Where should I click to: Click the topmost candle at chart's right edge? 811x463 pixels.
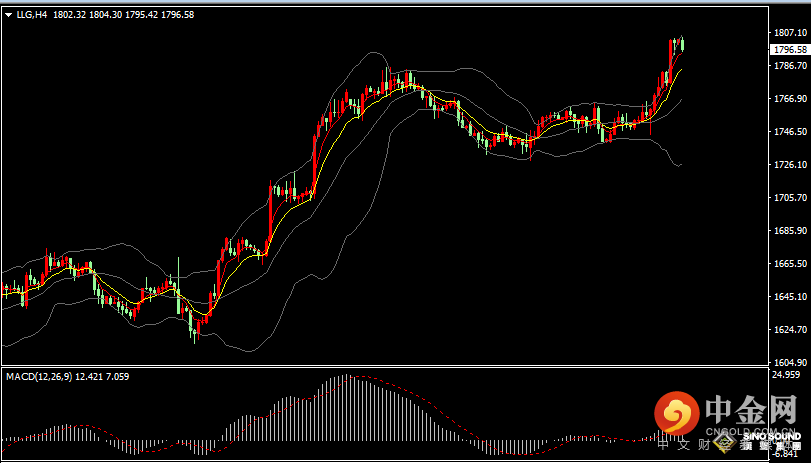(x=681, y=42)
